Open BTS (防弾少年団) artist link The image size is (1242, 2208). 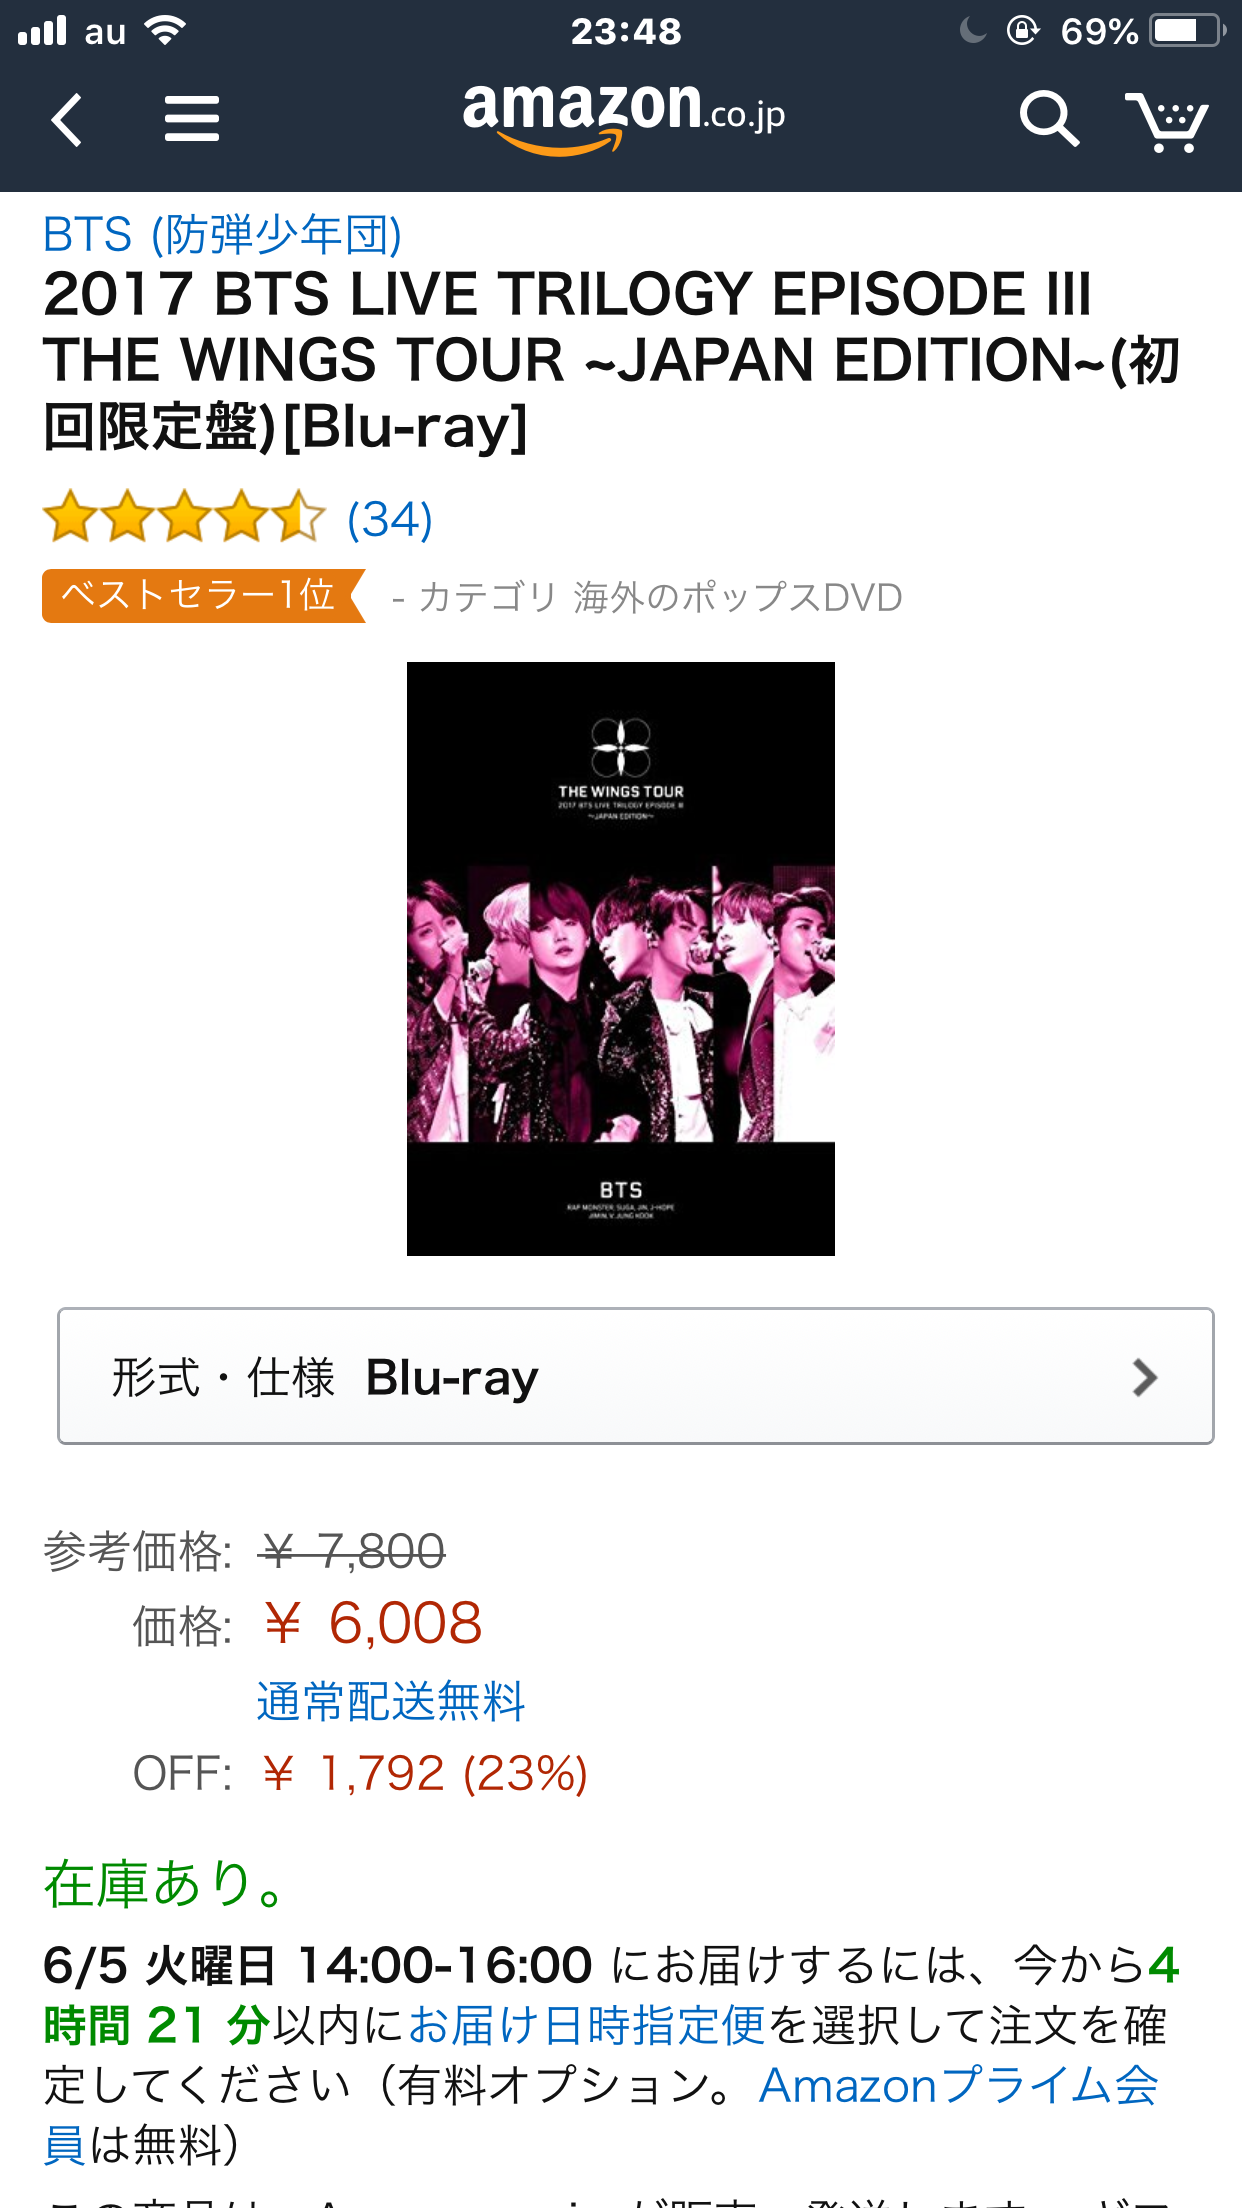(x=222, y=235)
